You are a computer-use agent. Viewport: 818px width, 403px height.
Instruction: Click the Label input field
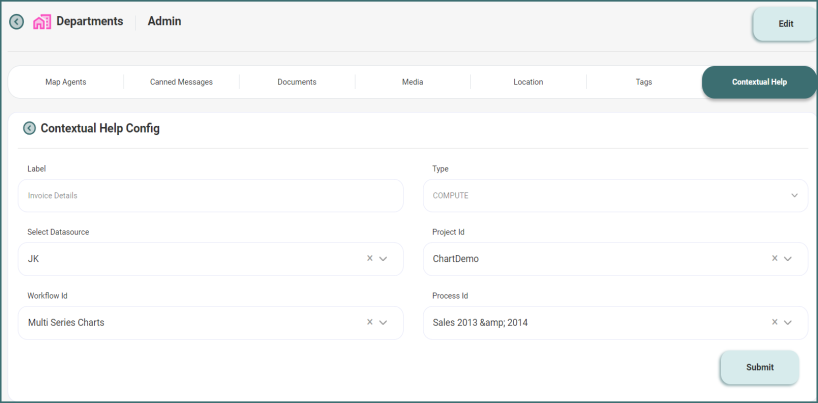210,196
